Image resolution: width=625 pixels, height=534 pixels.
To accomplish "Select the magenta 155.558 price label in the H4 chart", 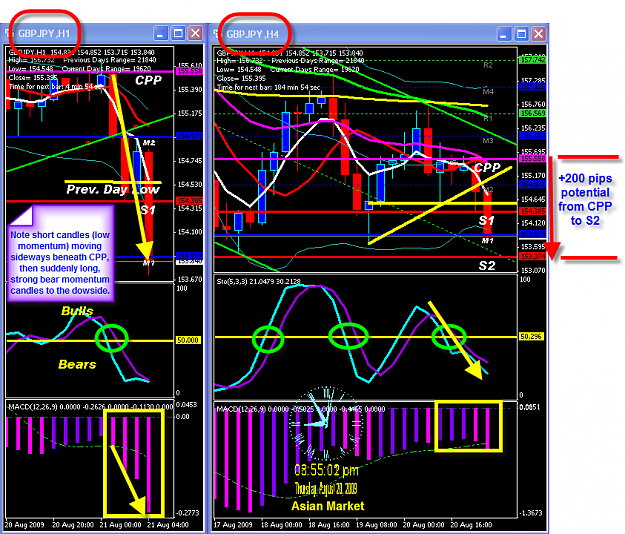I will 533,159.
